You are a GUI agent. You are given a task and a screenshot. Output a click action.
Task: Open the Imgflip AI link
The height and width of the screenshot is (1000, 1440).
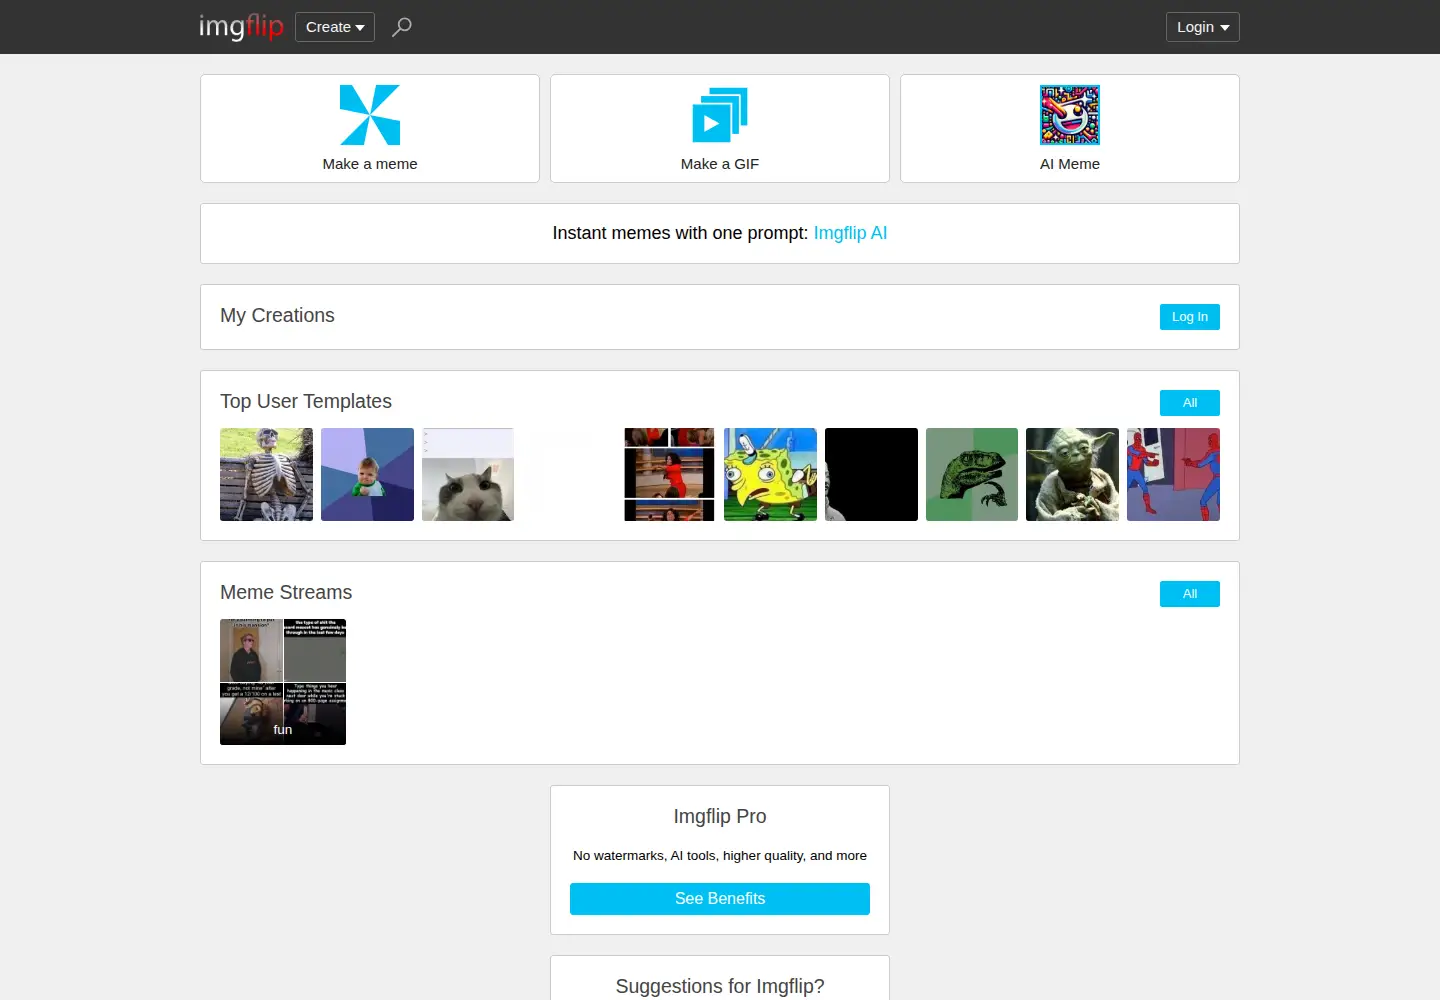[850, 233]
